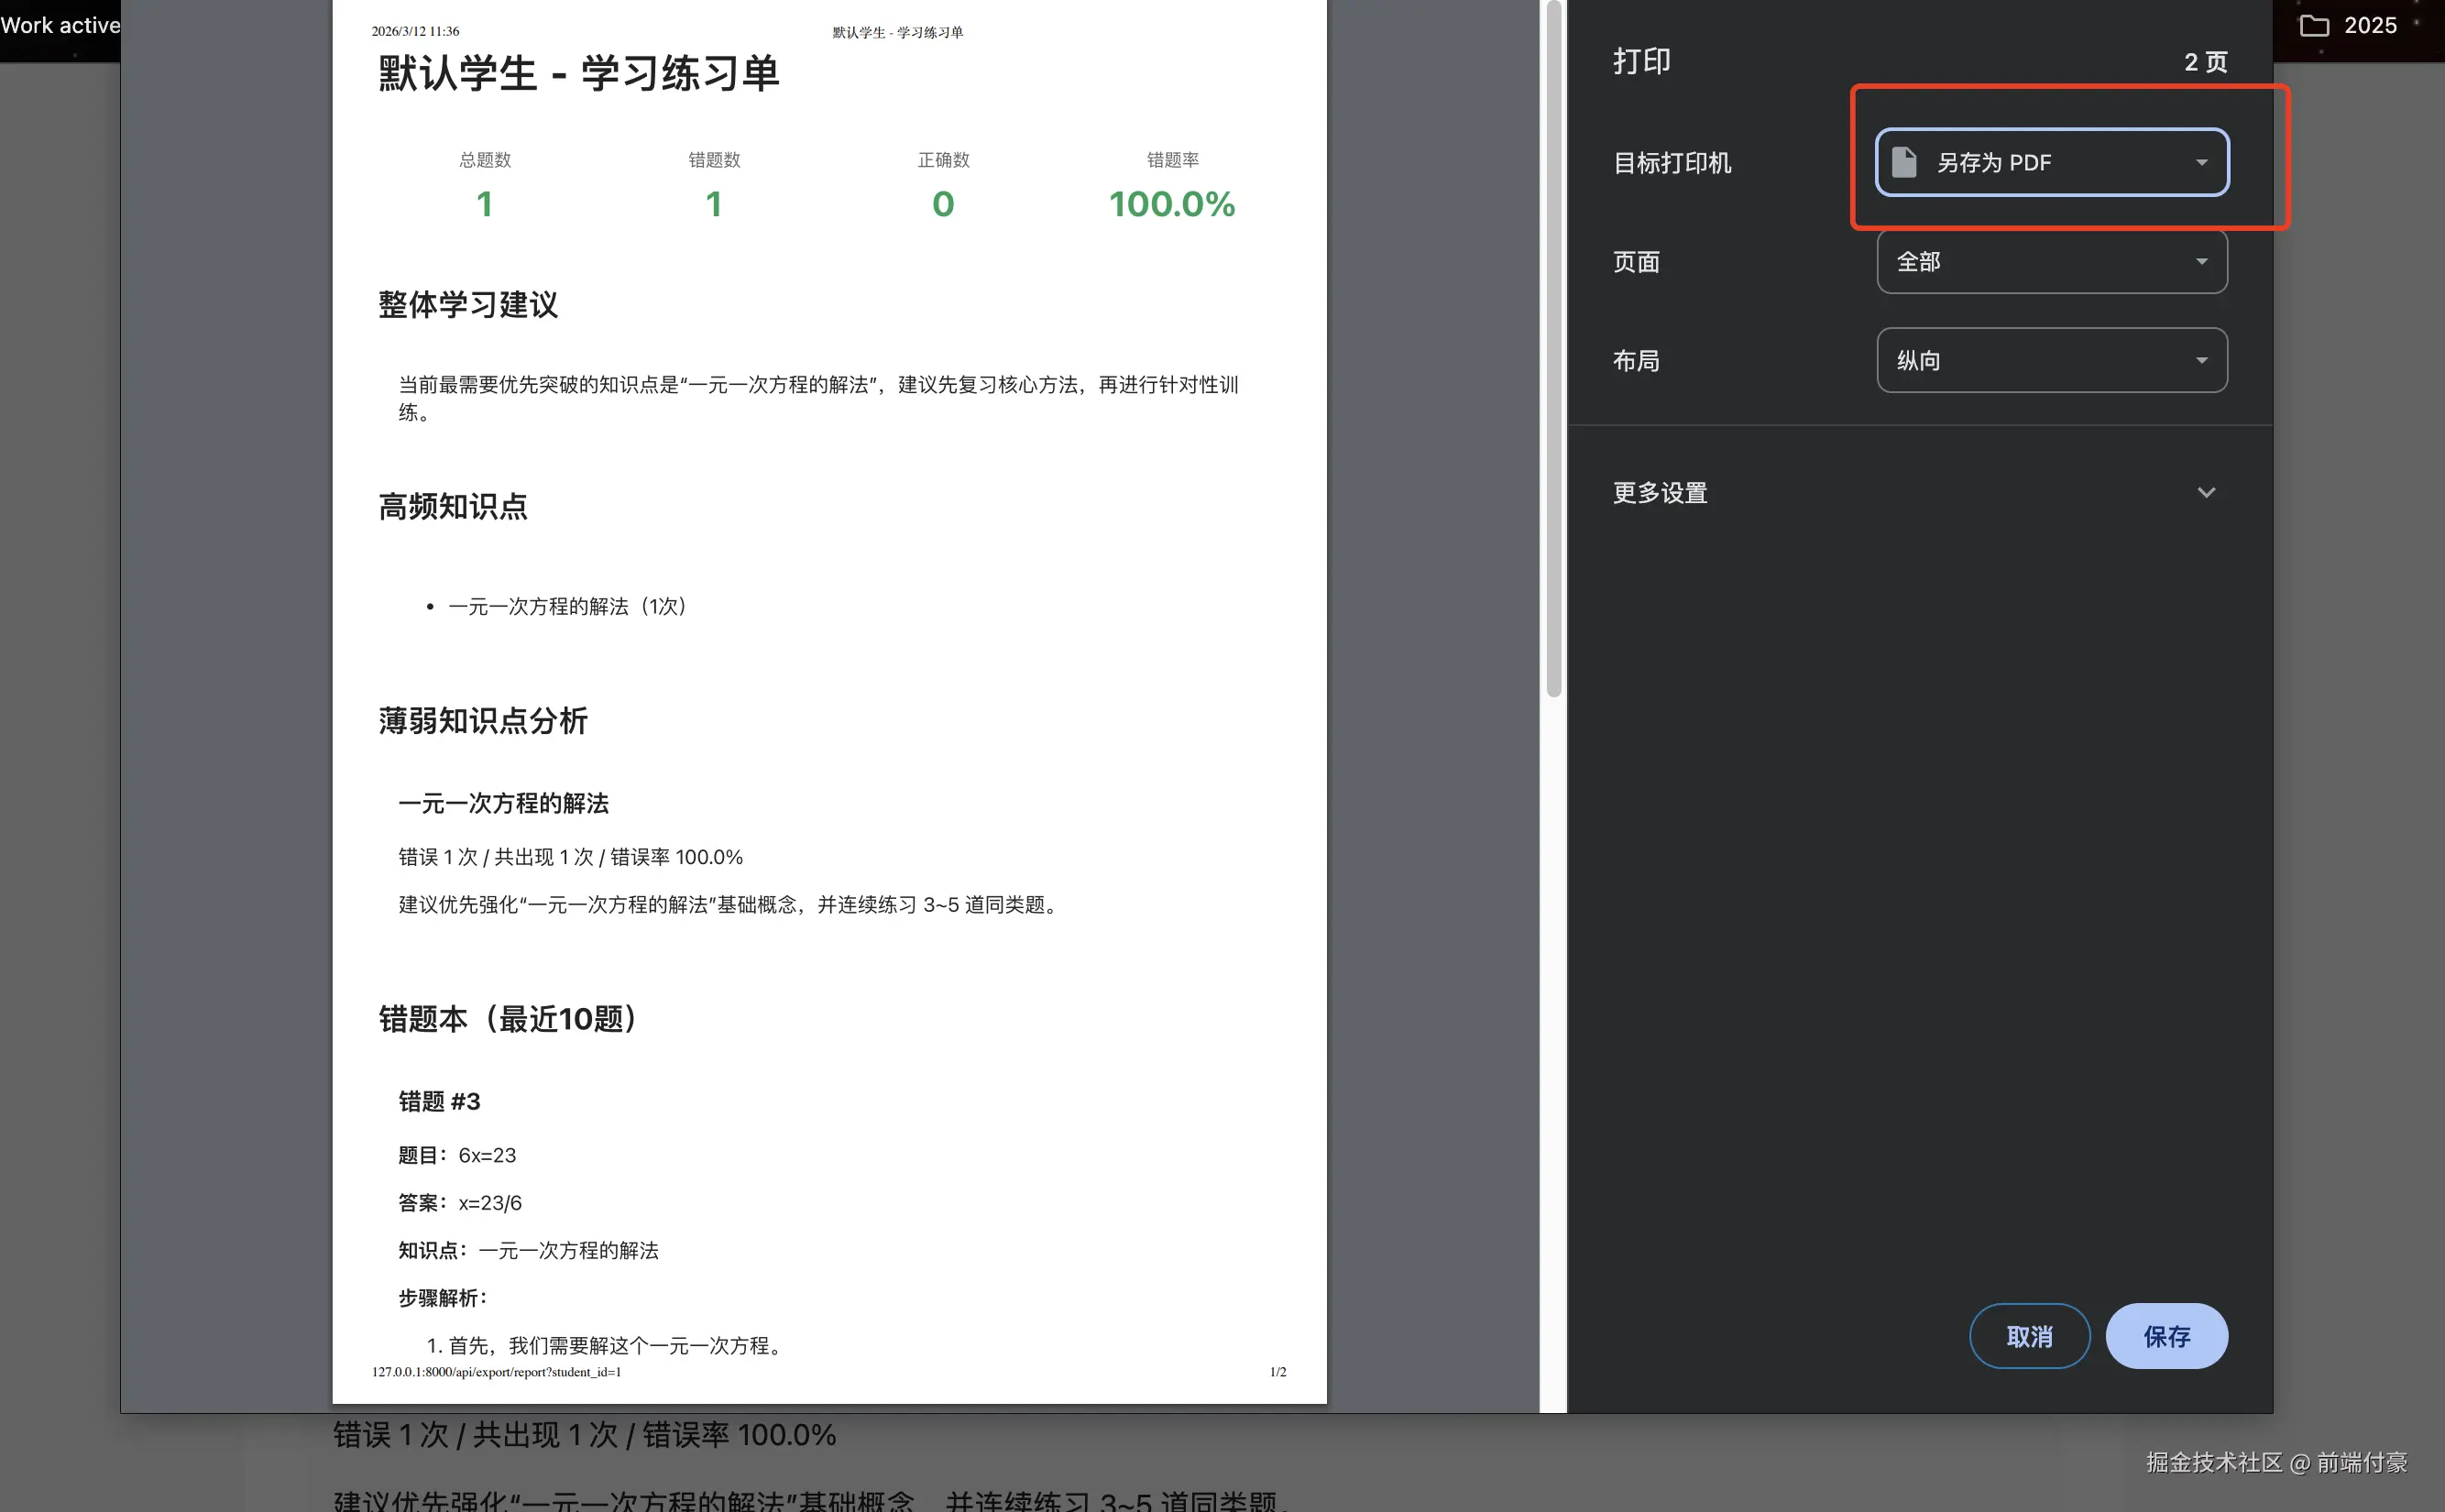Click the preview page title 默认学生 - 学习练习单
Viewport: 2445px width, 1512px height.
[x=578, y=73]
